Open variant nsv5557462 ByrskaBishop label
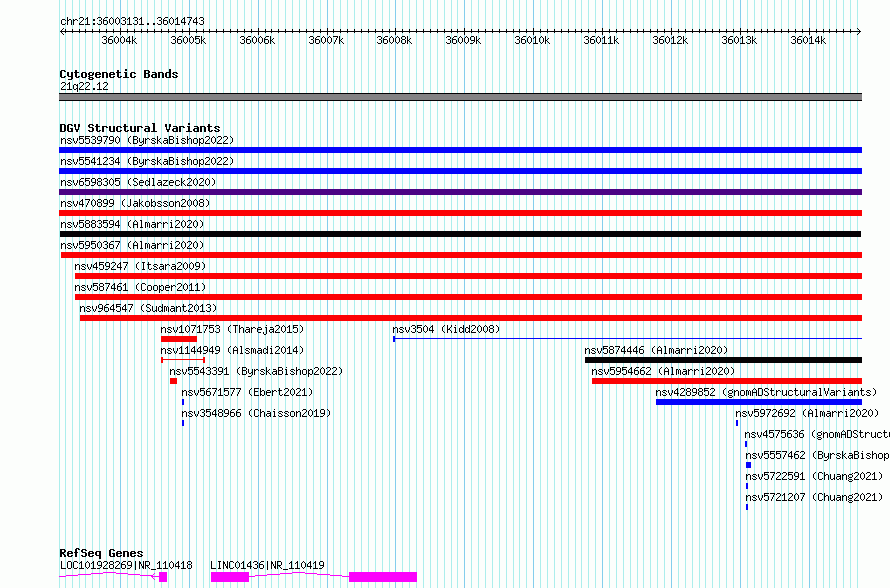This screenshot has height=588, width=890. (817, 455)
